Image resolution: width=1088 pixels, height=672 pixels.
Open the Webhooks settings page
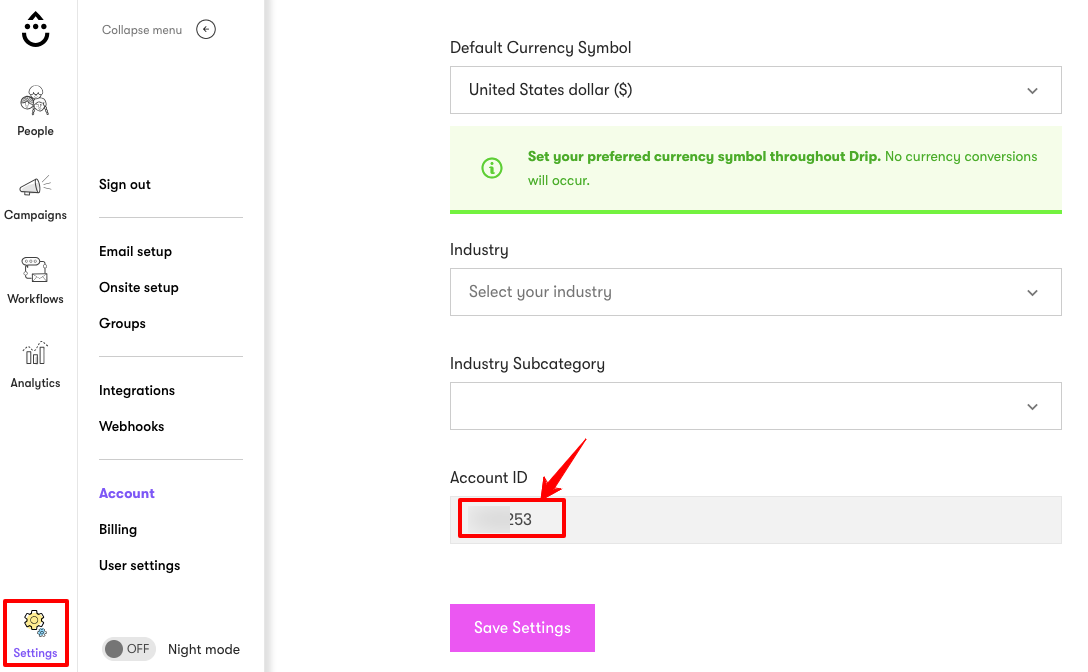131,426
